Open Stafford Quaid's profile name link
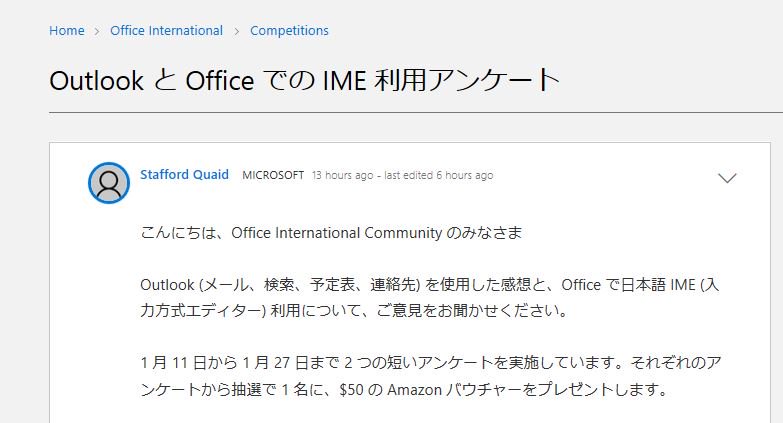The height and width of the screenshot is (423, 783). [184, 175]
